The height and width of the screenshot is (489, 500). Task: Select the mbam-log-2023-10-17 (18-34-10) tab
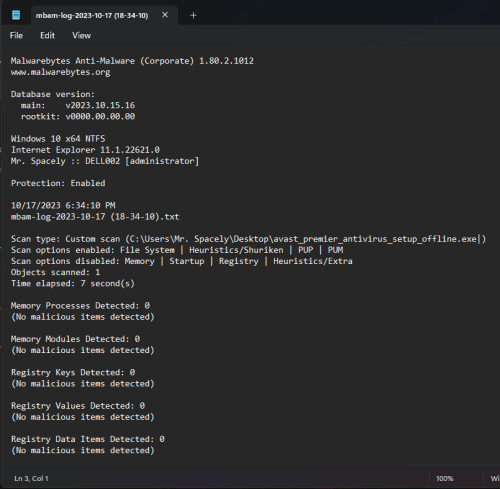click(104, 15)
